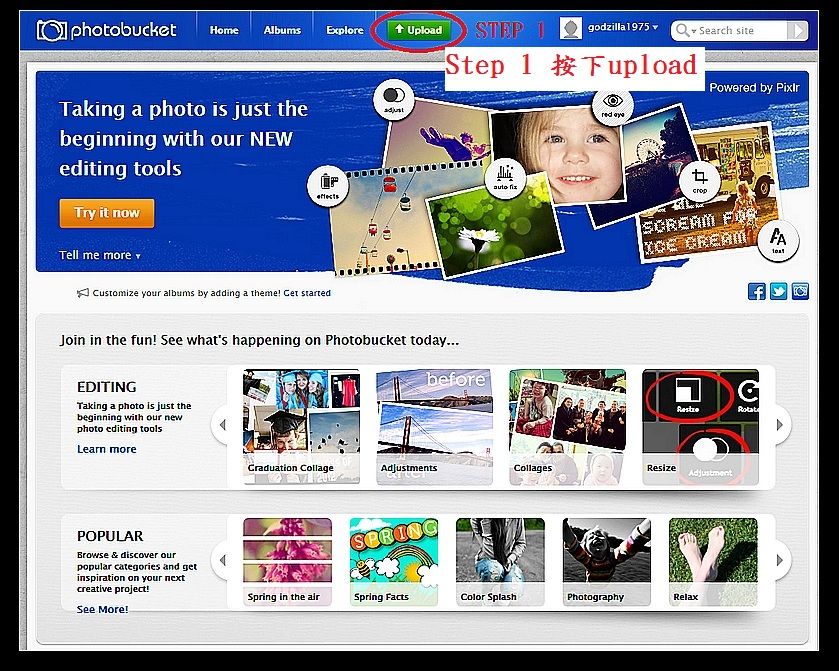Image resolution: width=839 pixels, height=671 pixels.
Task: Open the Spring Facts thumbnail
Action: pos(394,562)
